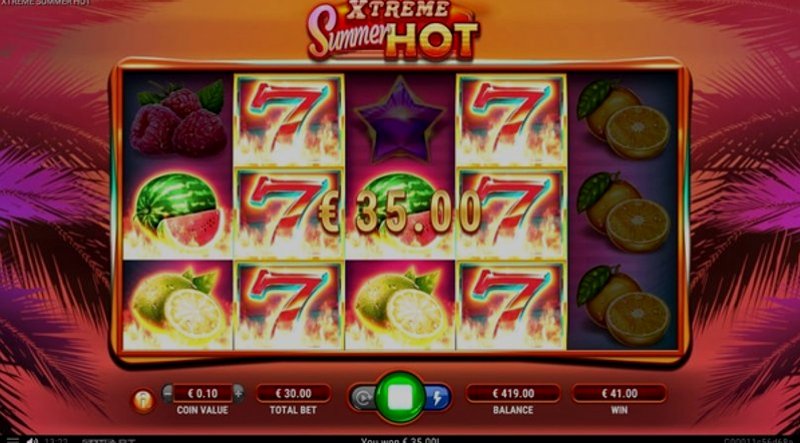800x443 pixels.
Task: Open the hamburger menu in bottom bar
Action: (12, 439)
